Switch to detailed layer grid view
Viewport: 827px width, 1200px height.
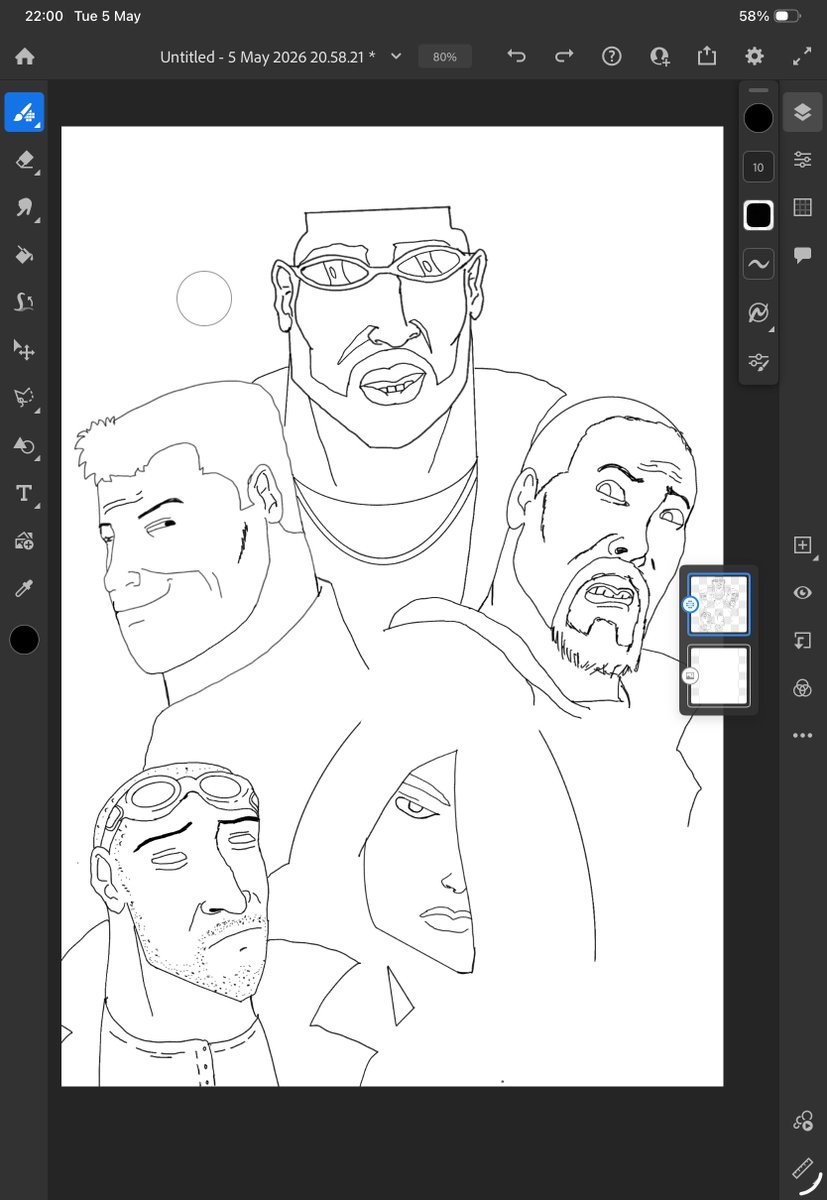pos(802,207)
